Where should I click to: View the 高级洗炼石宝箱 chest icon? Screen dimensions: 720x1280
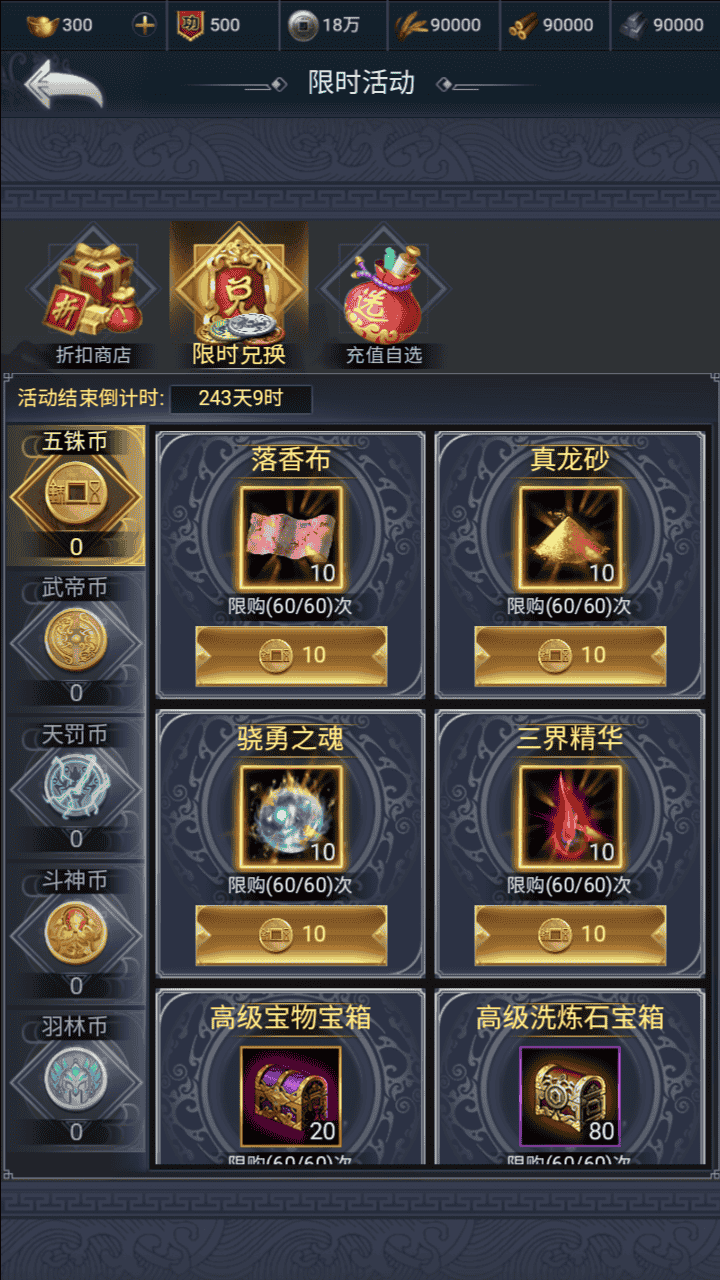coord(570,1096)
